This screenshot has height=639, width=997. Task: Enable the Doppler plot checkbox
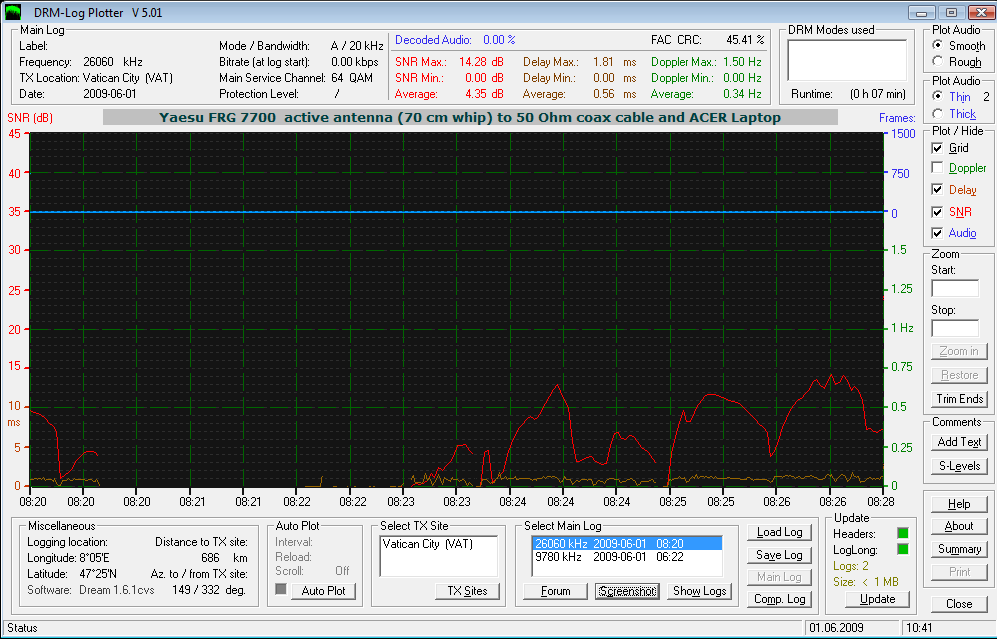tap(937, 167)
